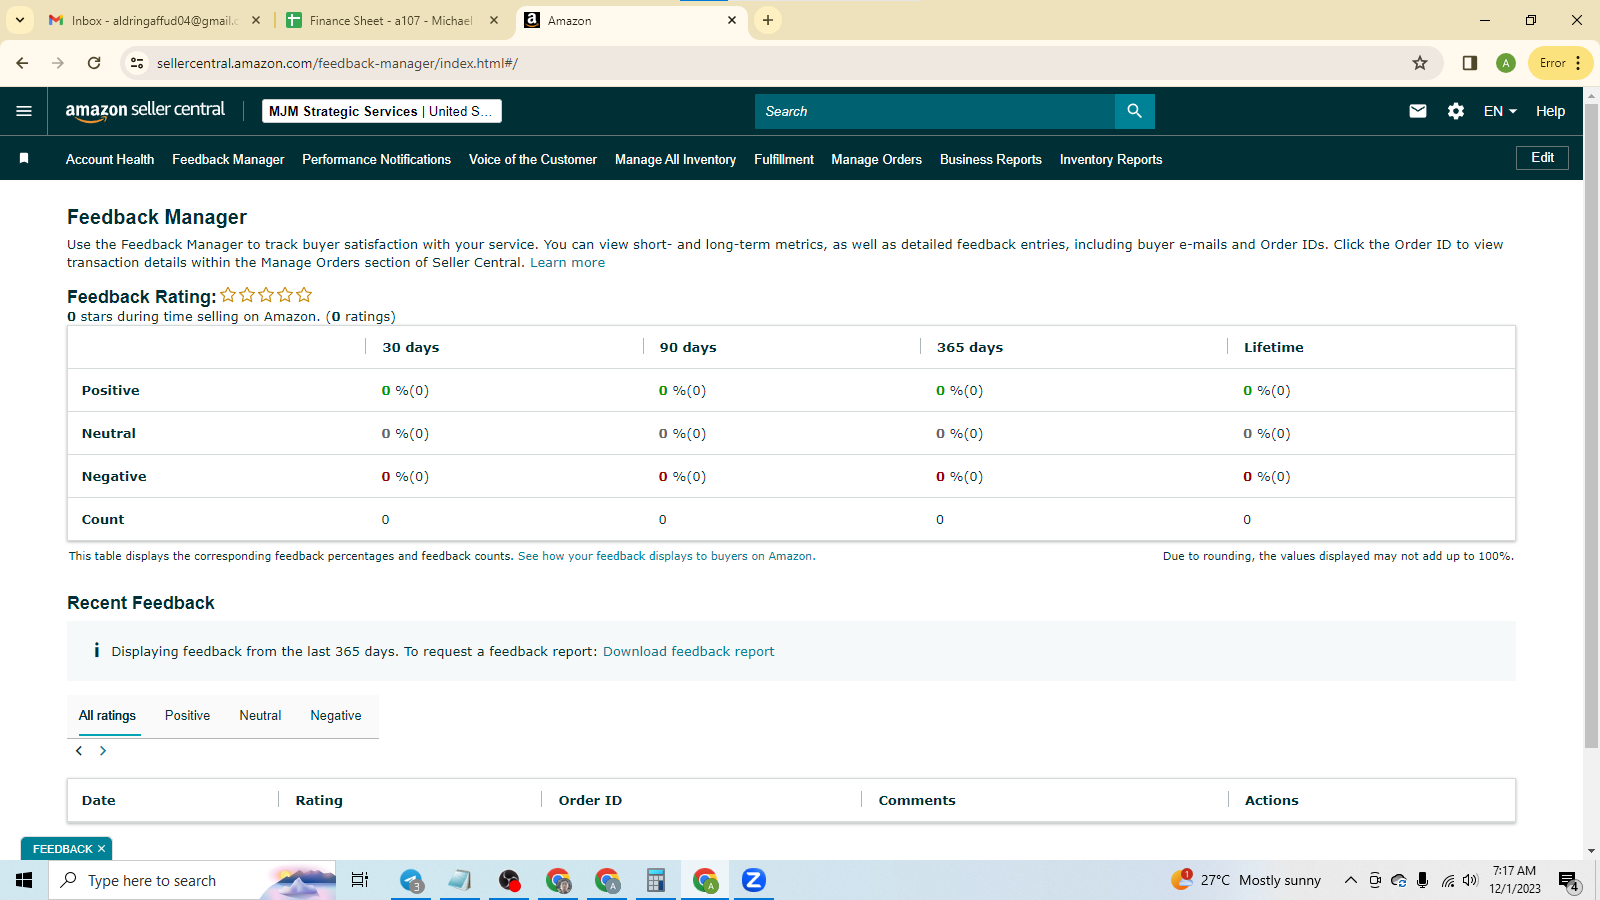Launch Calculator from the taskbar
This screenshot has height=900, width=1600.
[656, 880]
